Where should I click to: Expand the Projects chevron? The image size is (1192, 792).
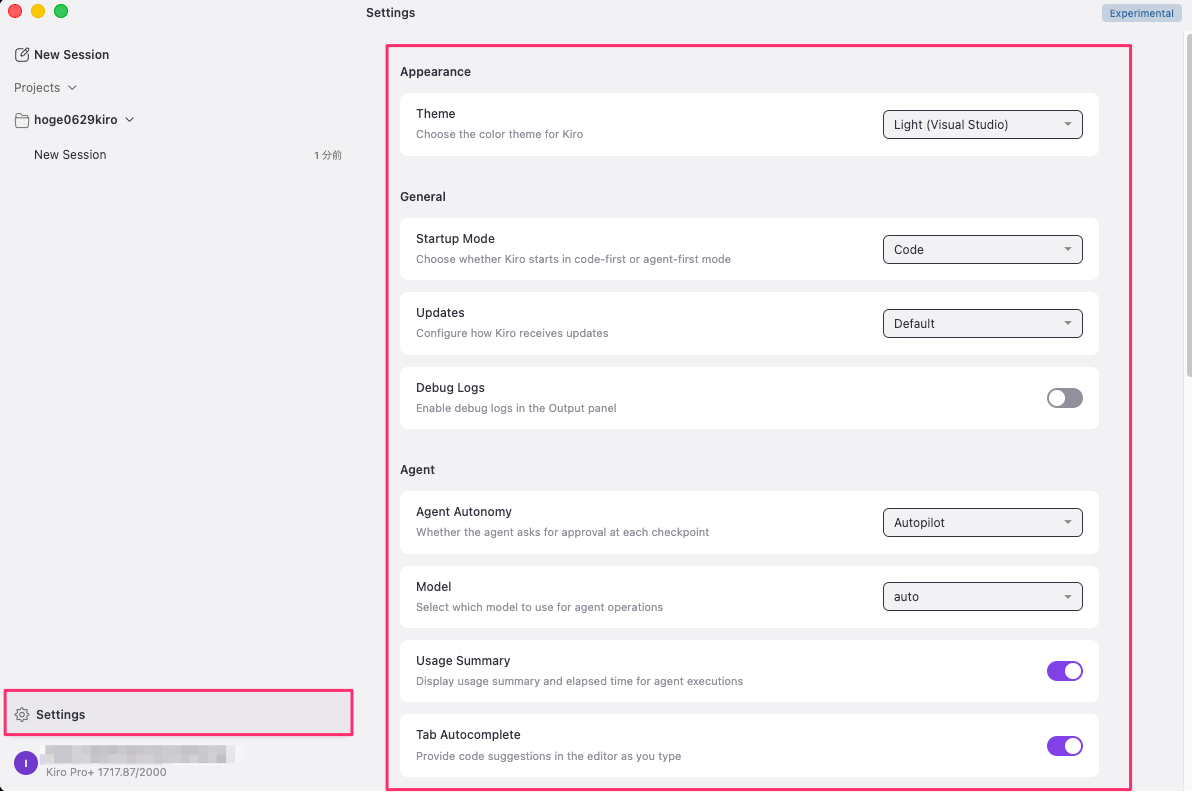tap(72, 88)
